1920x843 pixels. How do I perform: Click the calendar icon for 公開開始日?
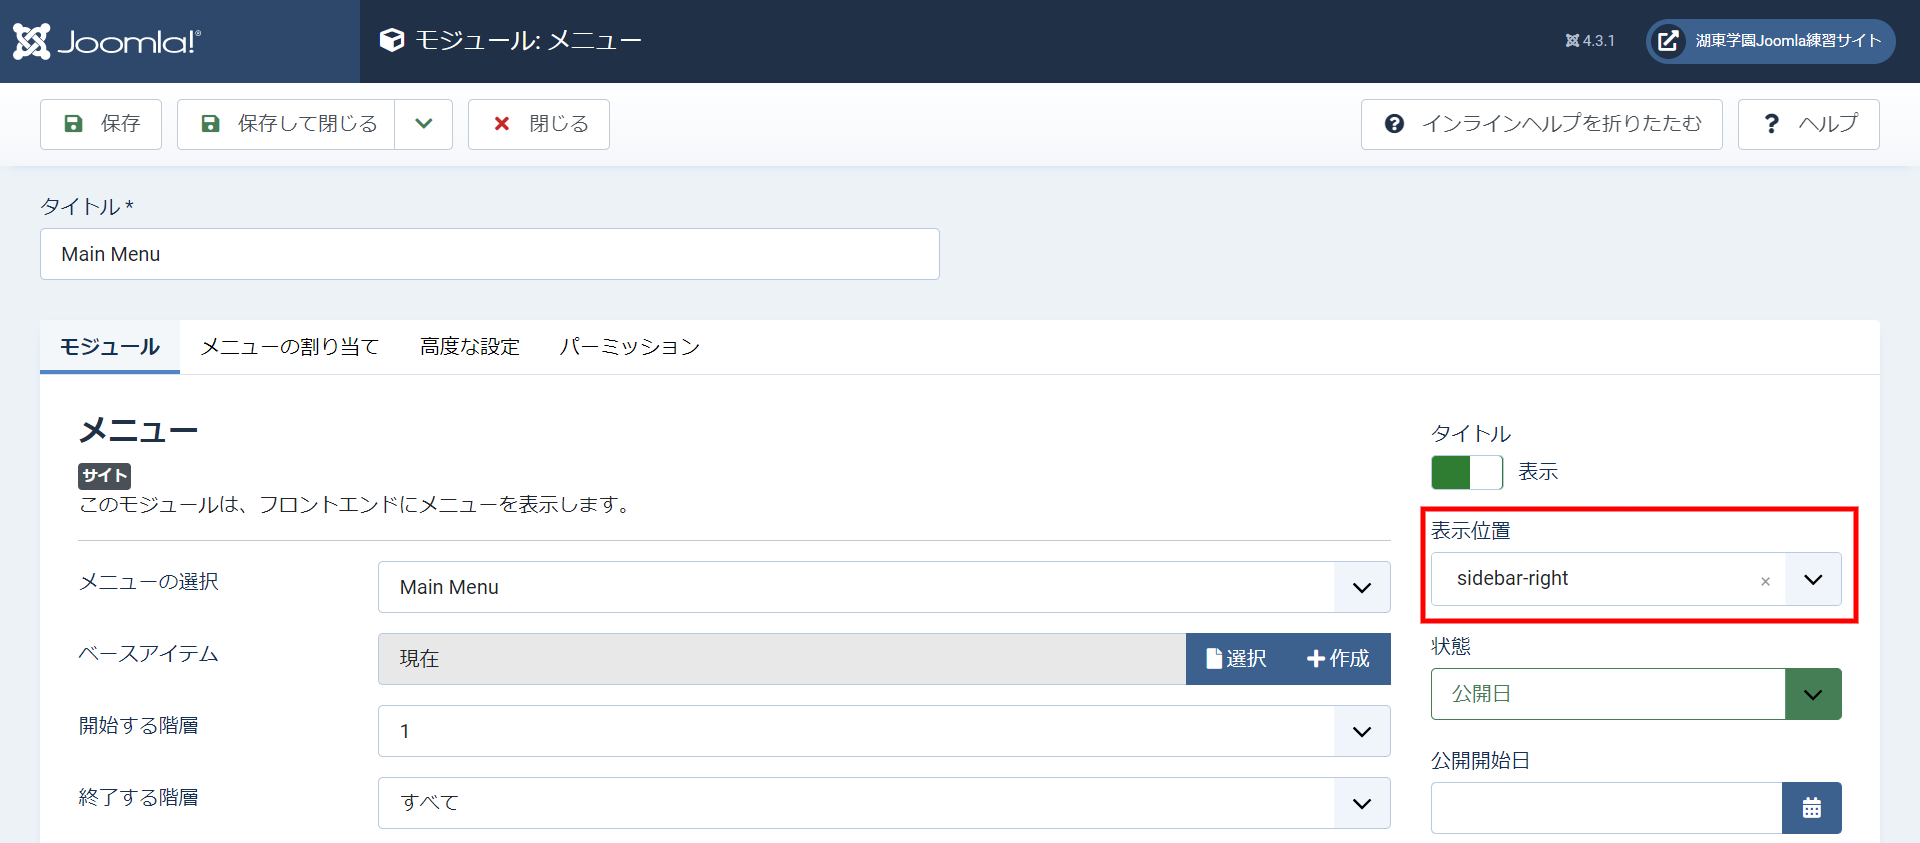coord(1811,808)
